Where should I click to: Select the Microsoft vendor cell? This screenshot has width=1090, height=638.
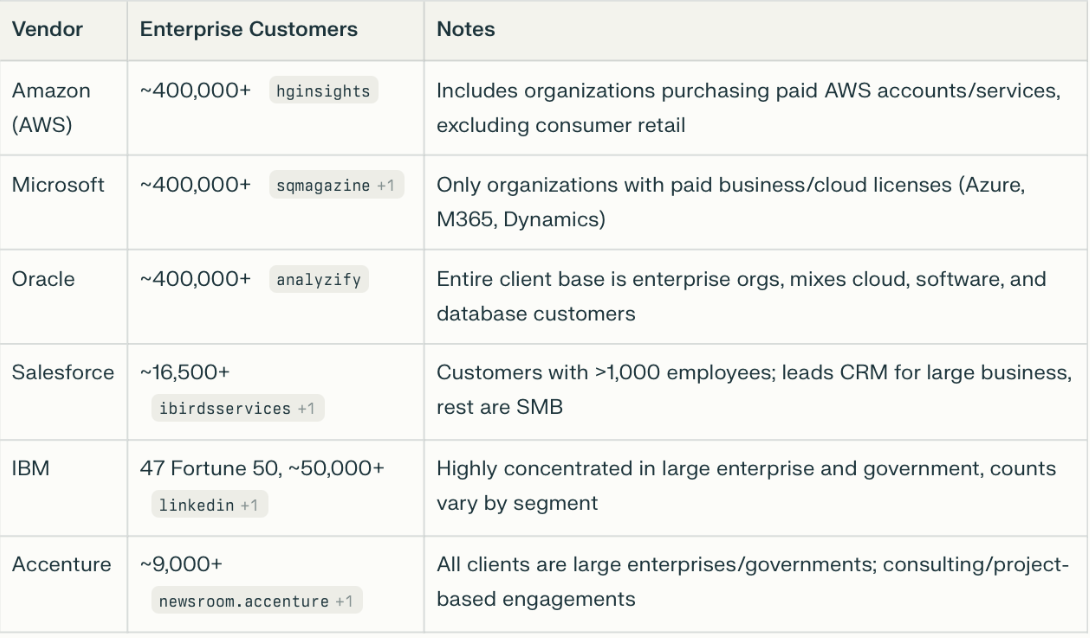click(x=58, y=185)
